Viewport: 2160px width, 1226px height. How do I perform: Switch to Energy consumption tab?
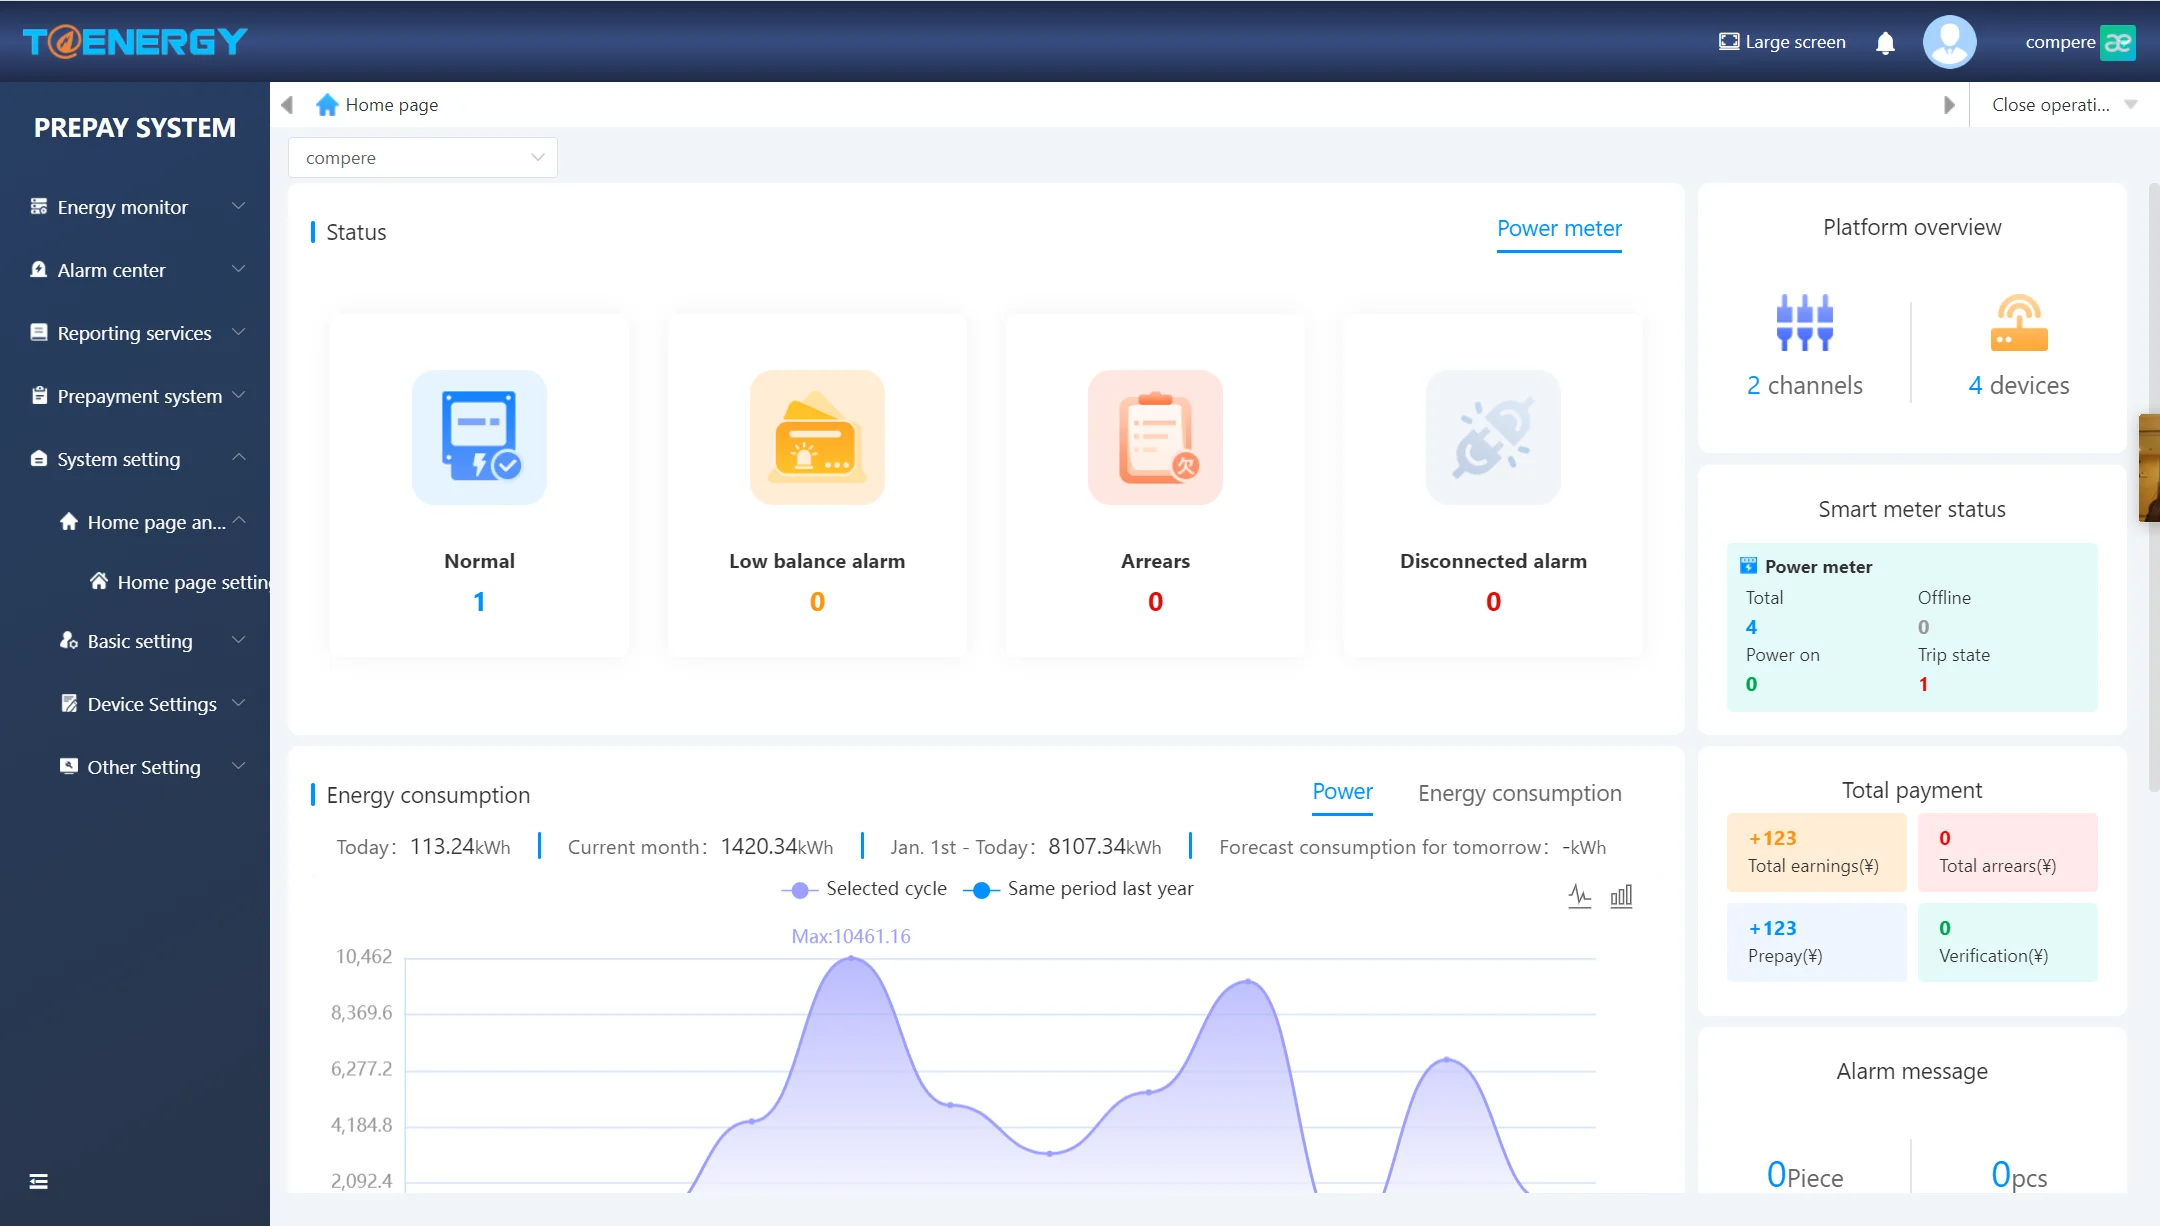(1519, 791)
